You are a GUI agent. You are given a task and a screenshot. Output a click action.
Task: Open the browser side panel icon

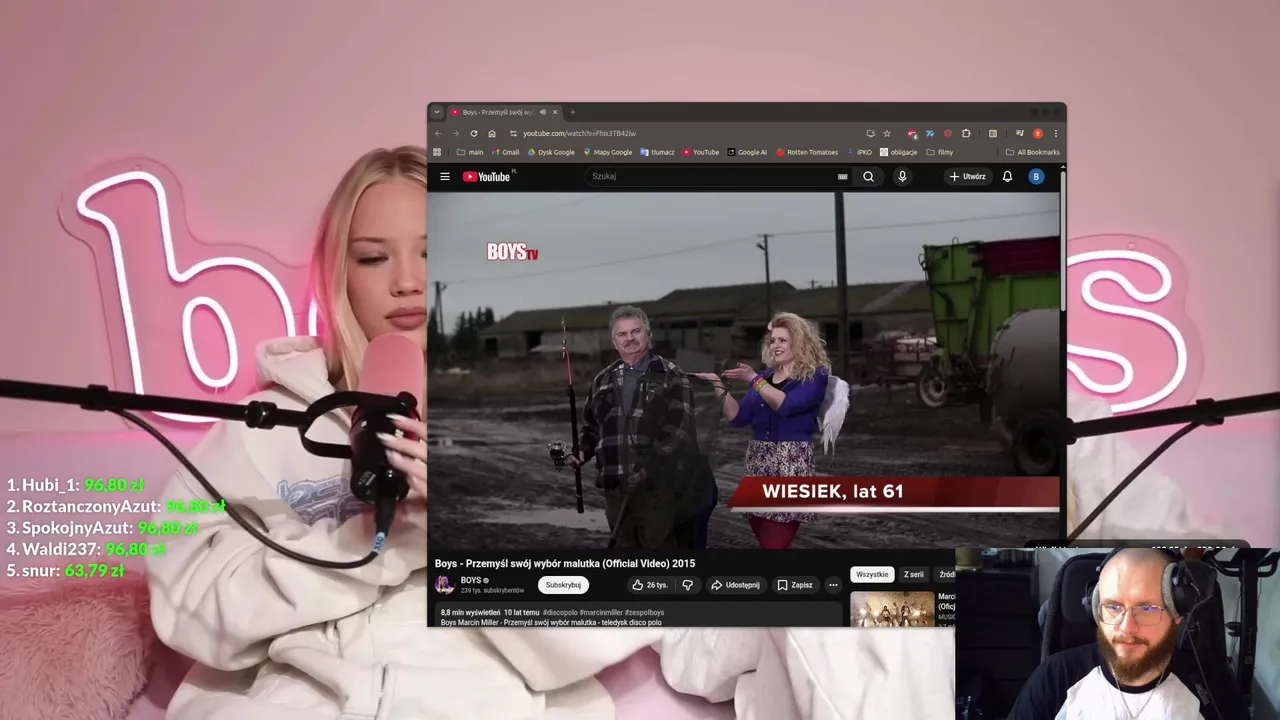[993, 133]
